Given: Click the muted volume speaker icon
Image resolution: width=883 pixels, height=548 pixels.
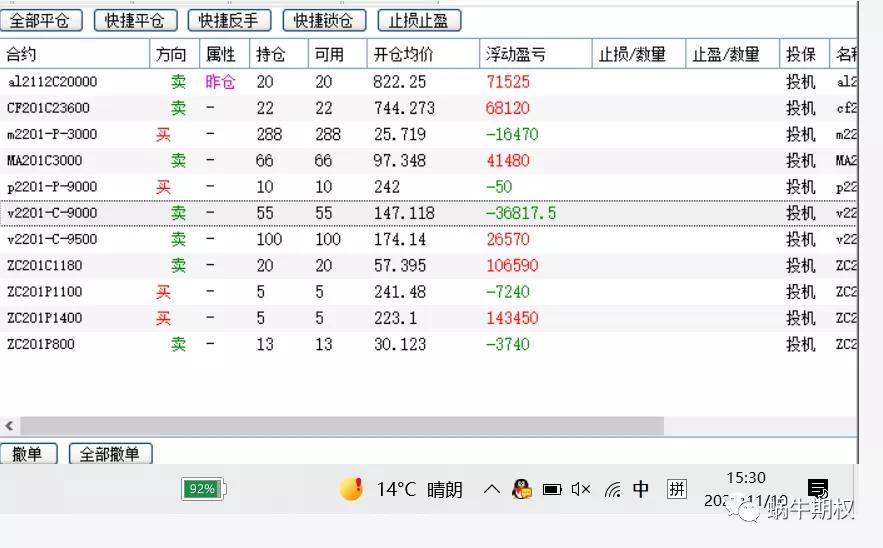Looking at the screenshot, I should [x=581, y=489].
